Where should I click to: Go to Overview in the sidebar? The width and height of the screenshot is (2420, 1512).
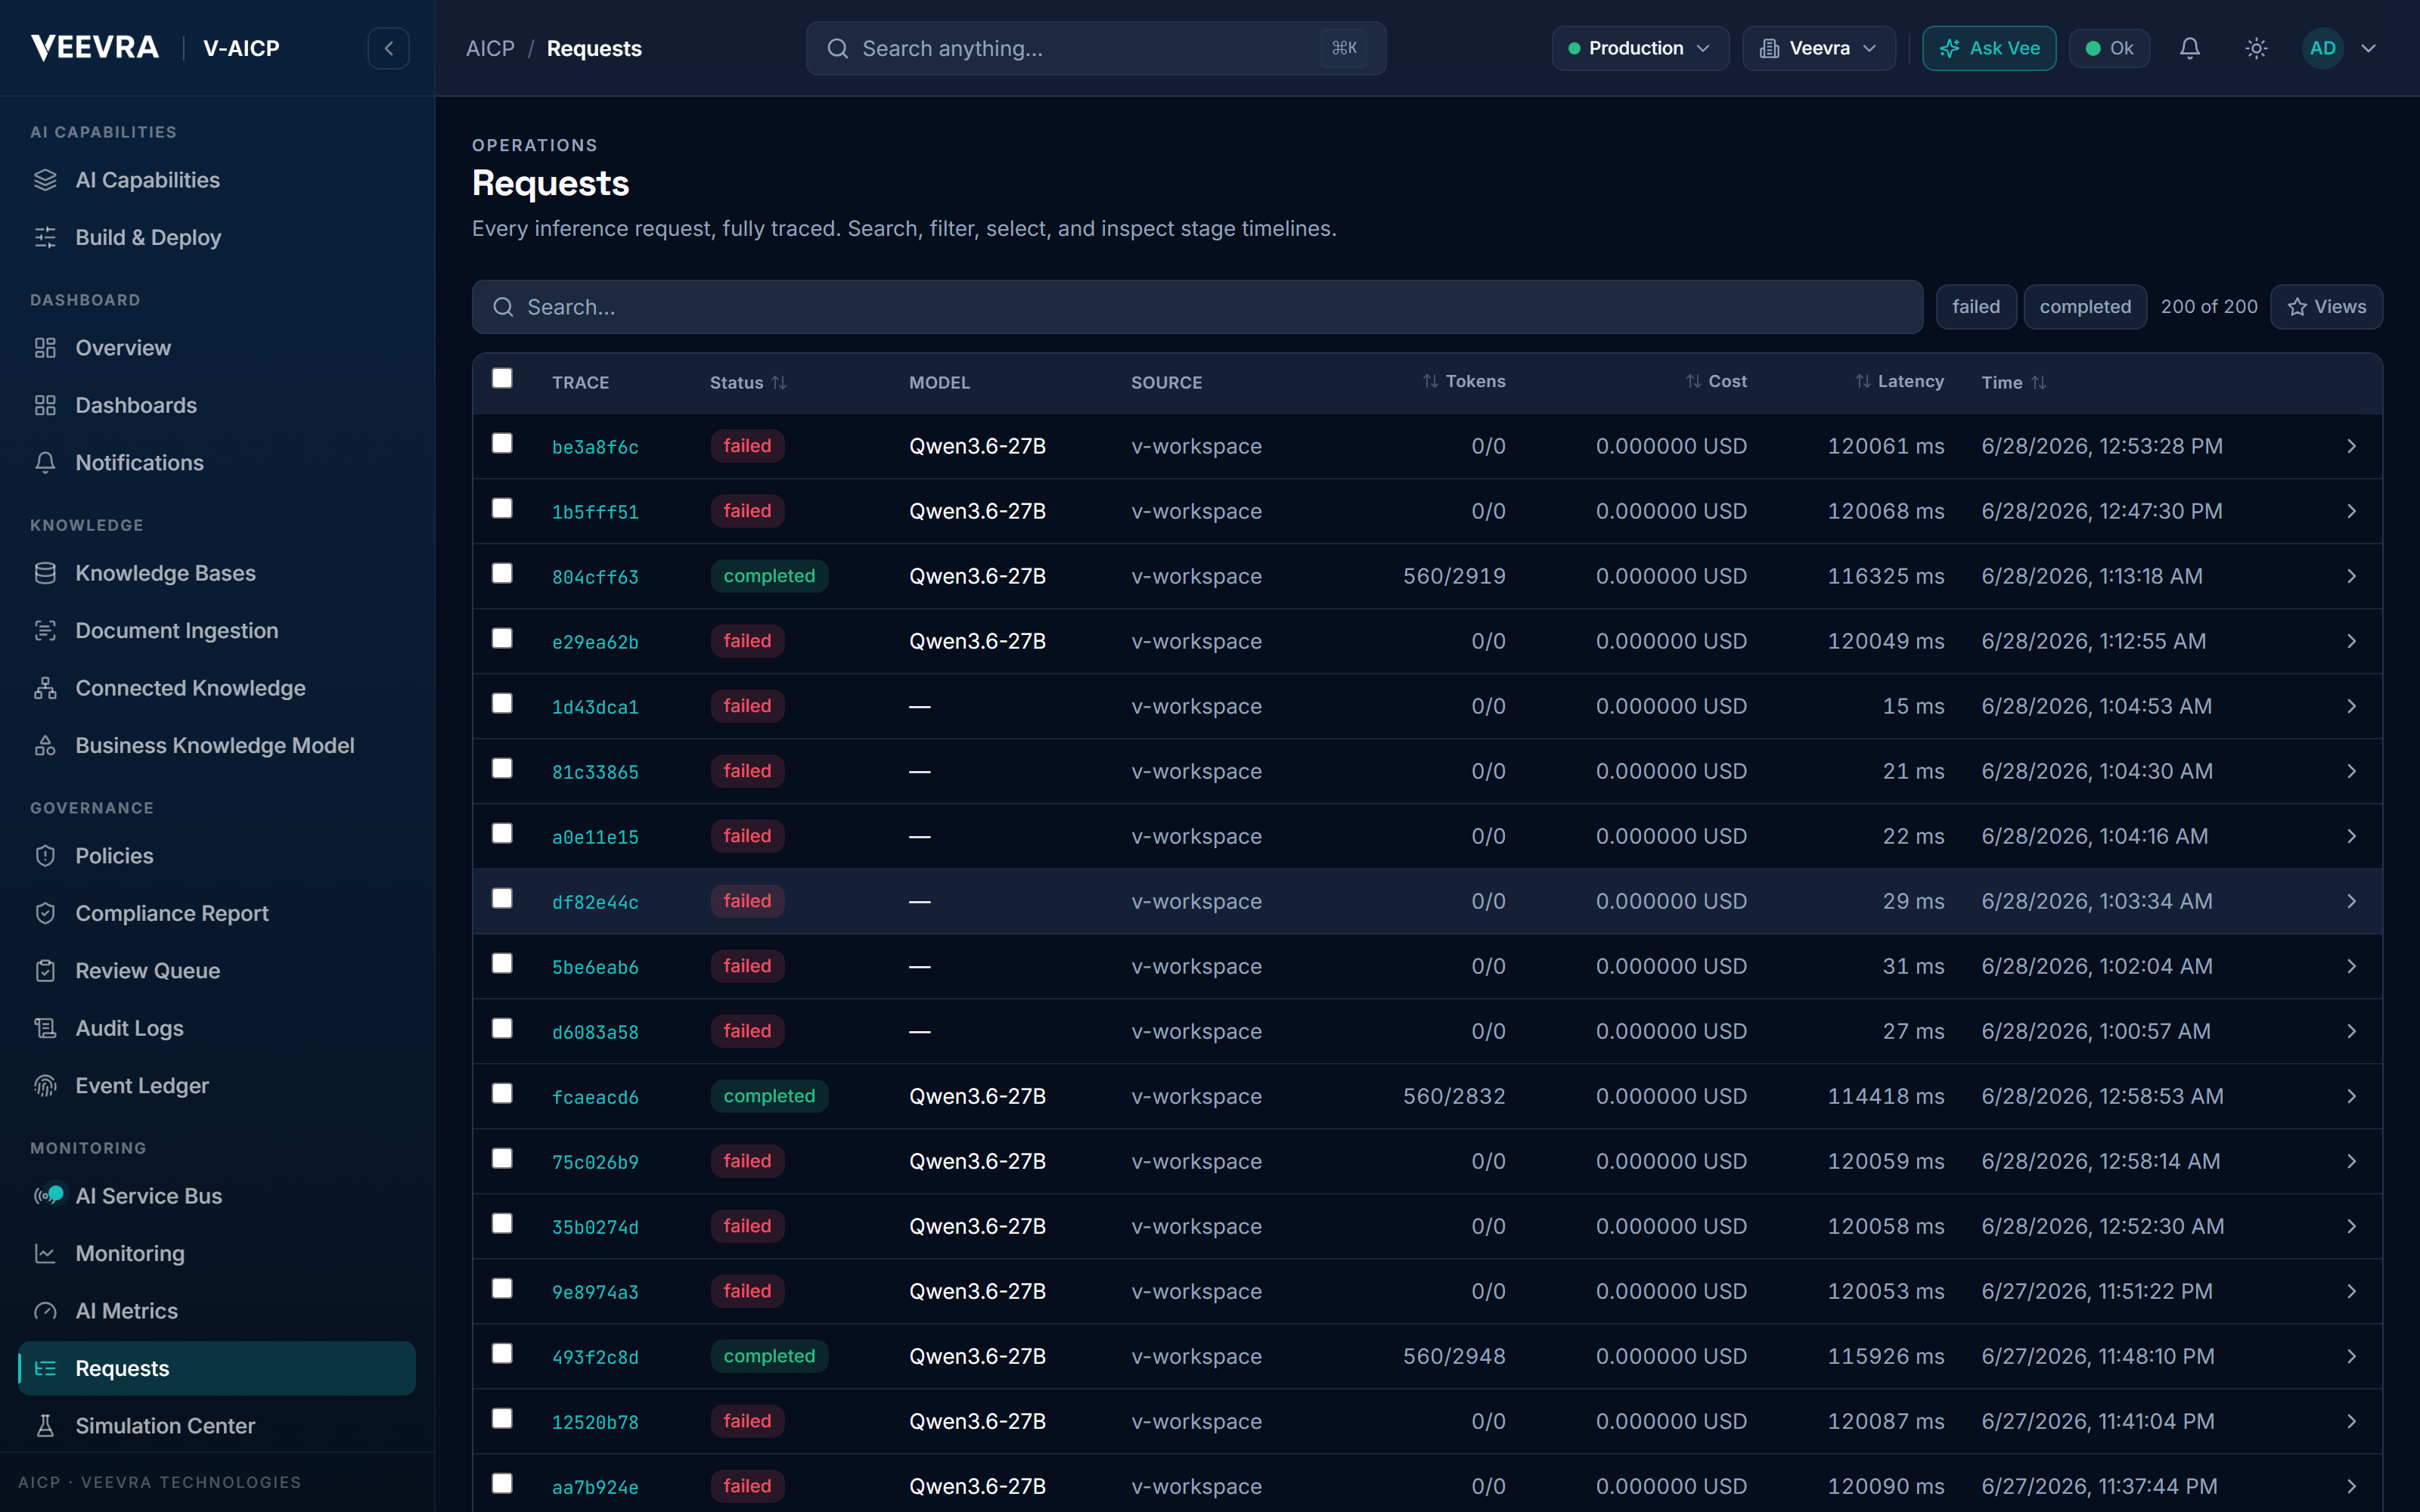217,348
